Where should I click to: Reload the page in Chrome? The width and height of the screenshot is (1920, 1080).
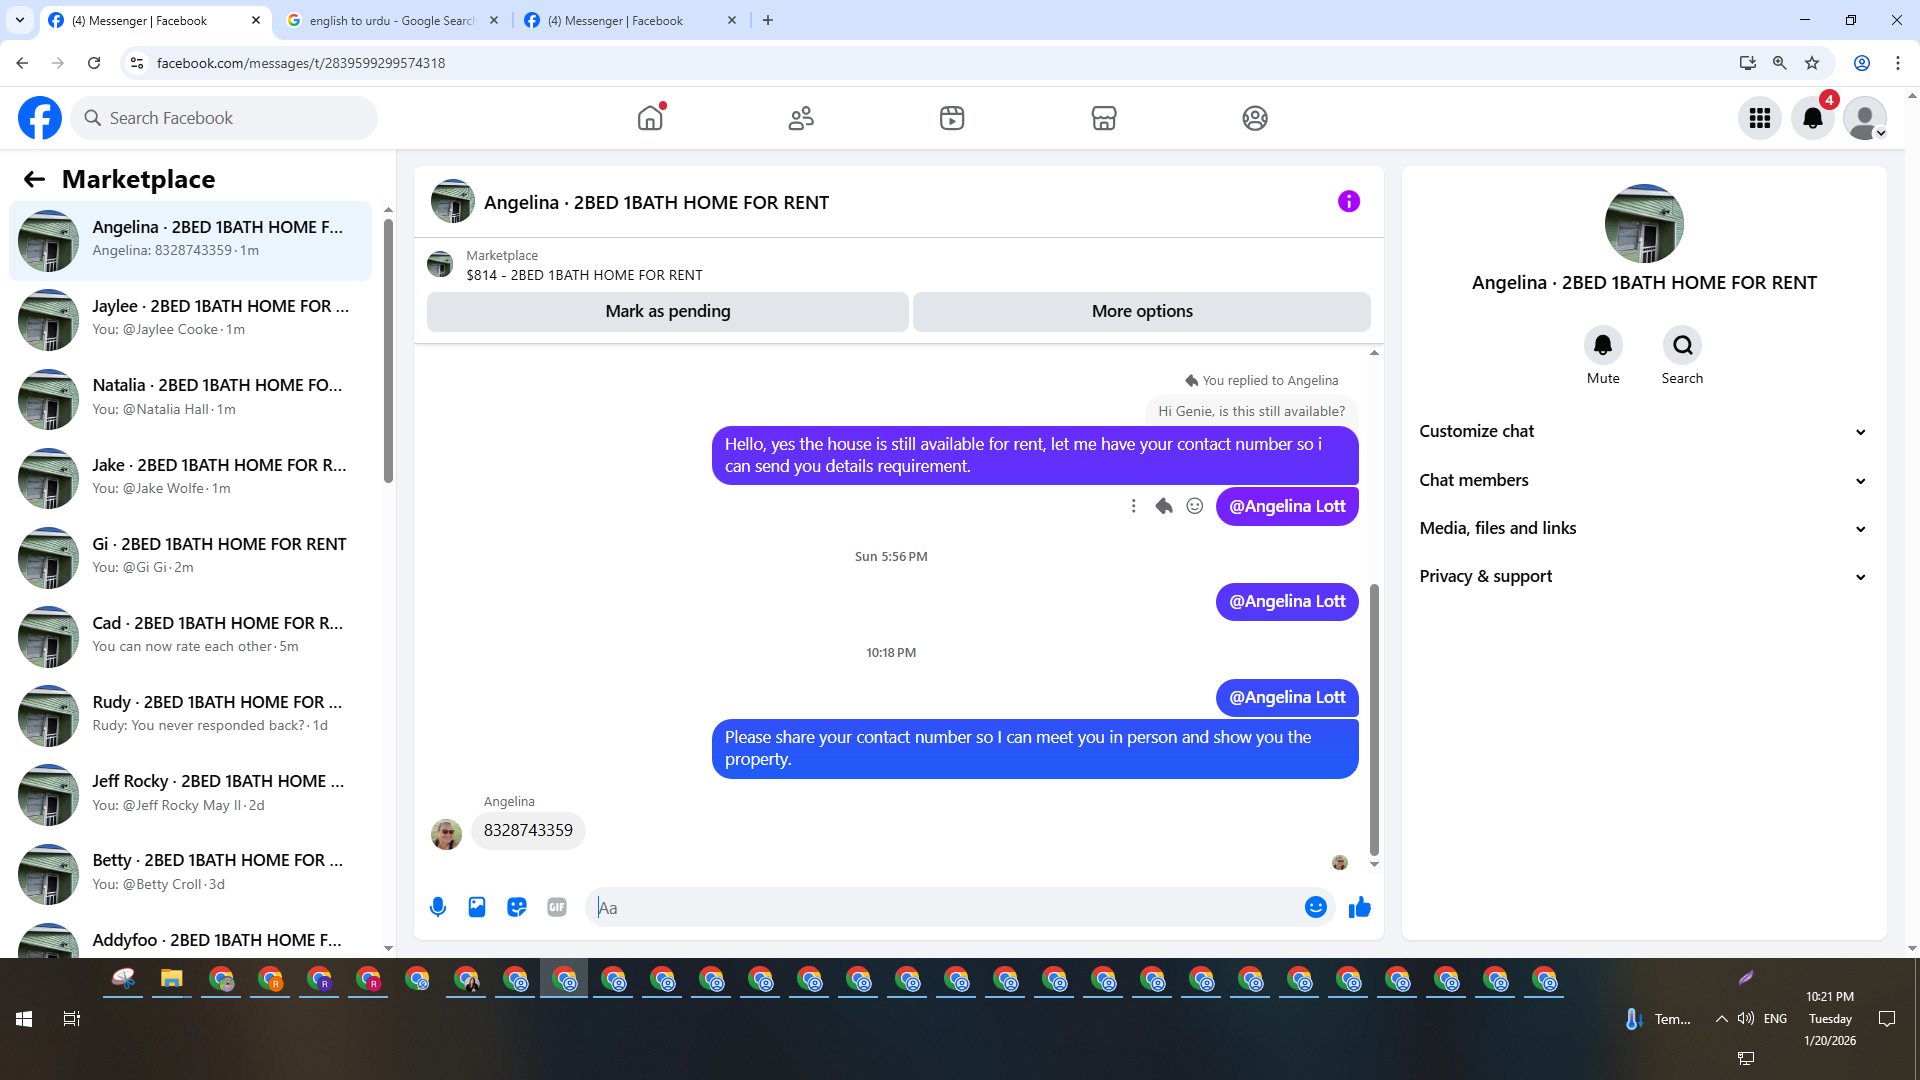pos(94,63)
